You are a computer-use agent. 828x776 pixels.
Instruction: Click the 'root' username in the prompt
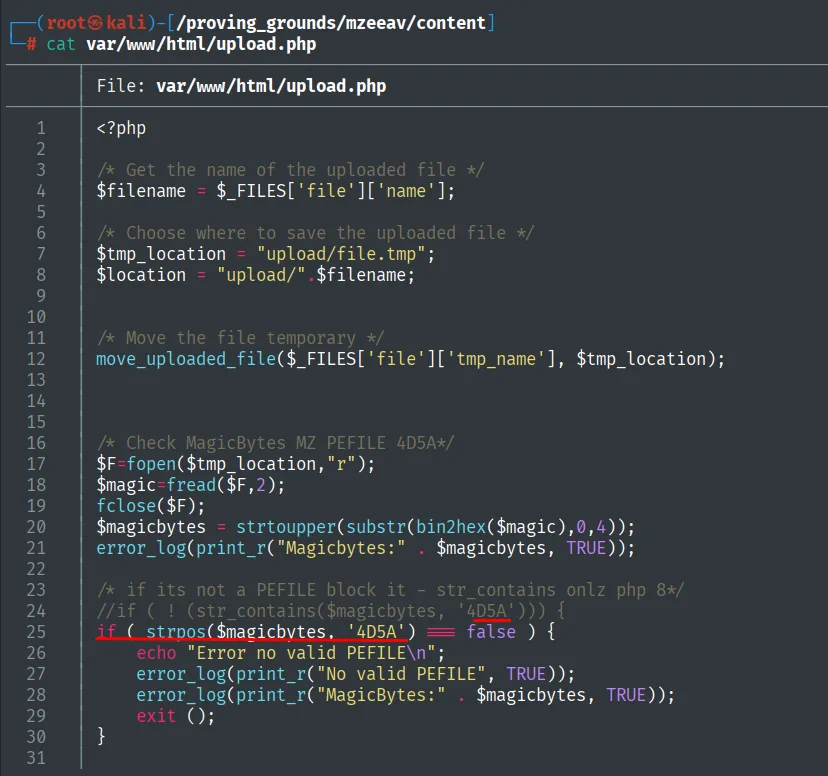(x=66, y=23)
